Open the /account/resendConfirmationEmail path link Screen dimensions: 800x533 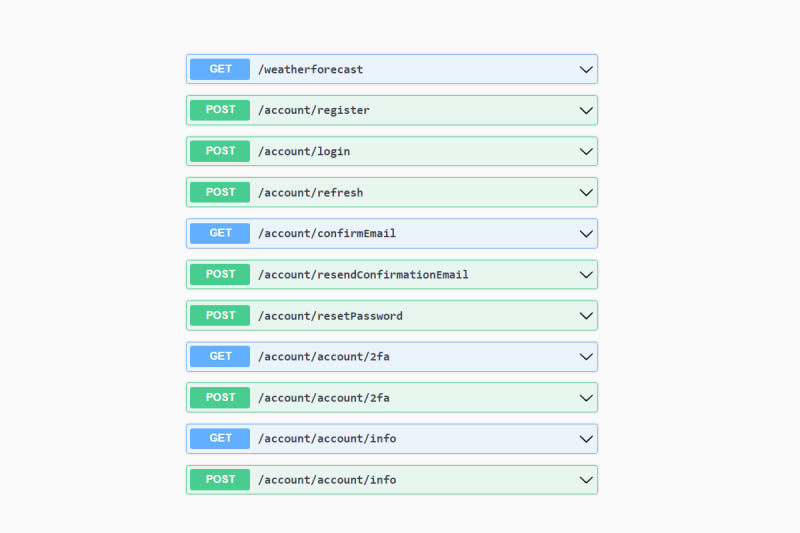click(363, 274)
